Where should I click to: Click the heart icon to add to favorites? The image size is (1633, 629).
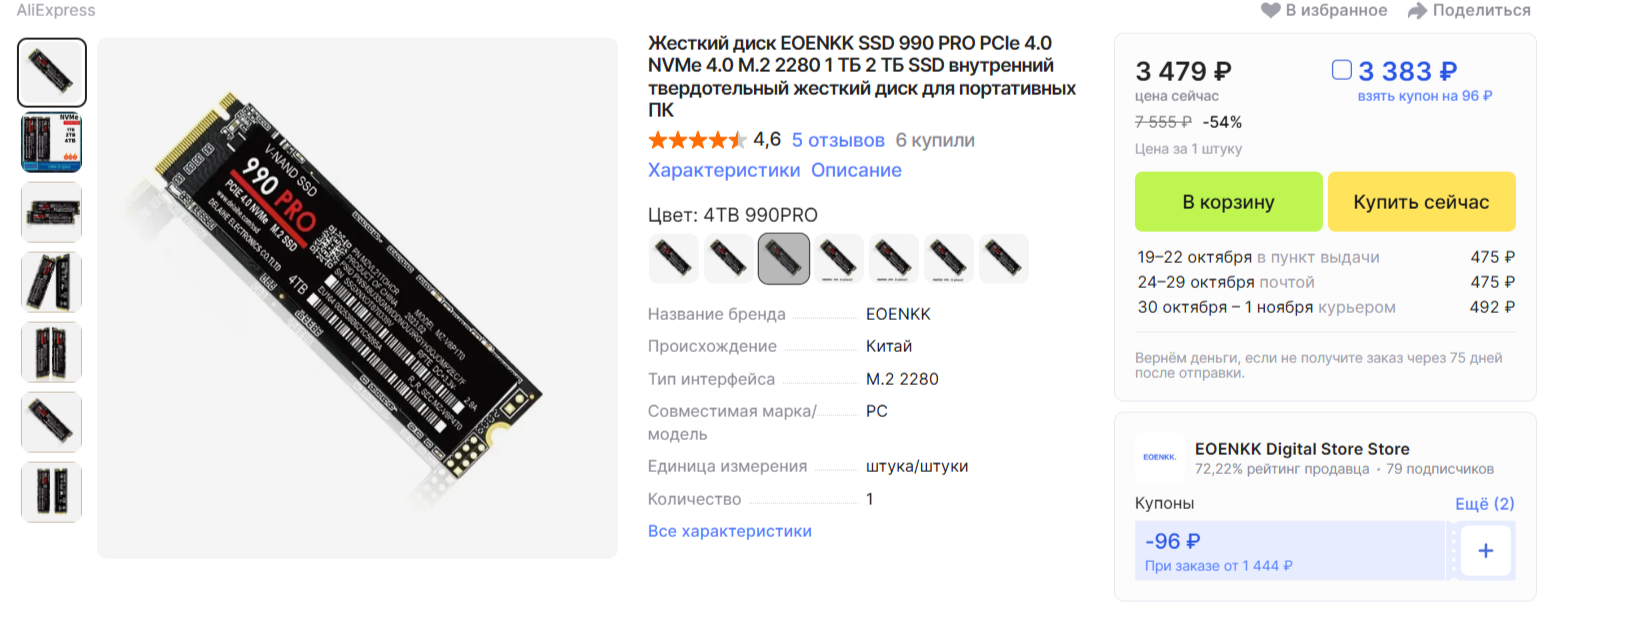coord(1270,10)
